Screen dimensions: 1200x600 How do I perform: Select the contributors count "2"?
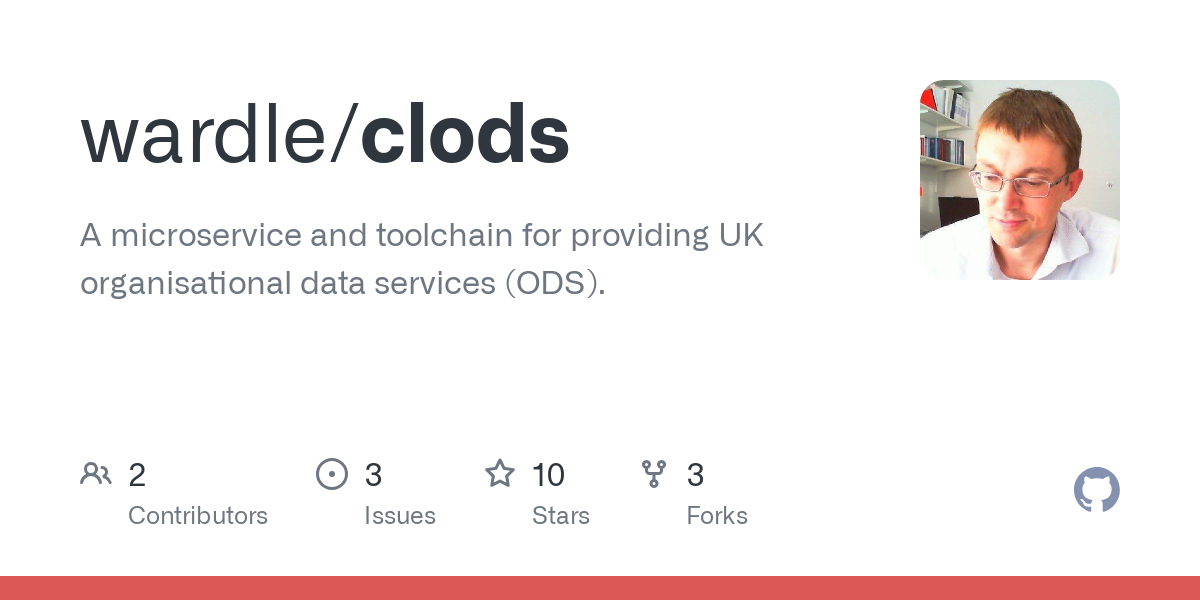137,475
